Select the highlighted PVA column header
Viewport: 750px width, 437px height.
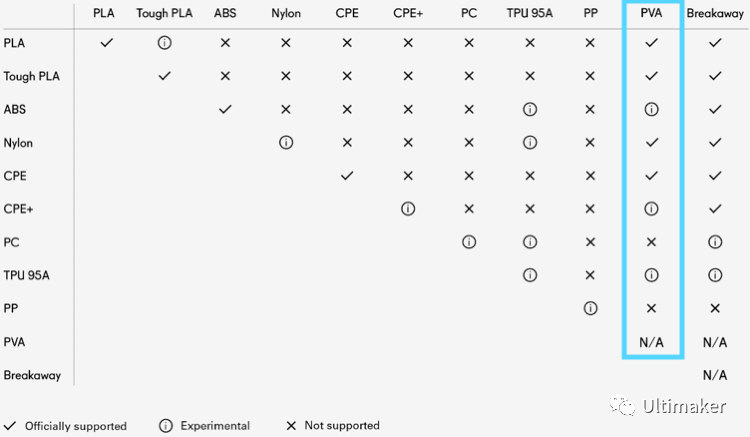(651, 13)
